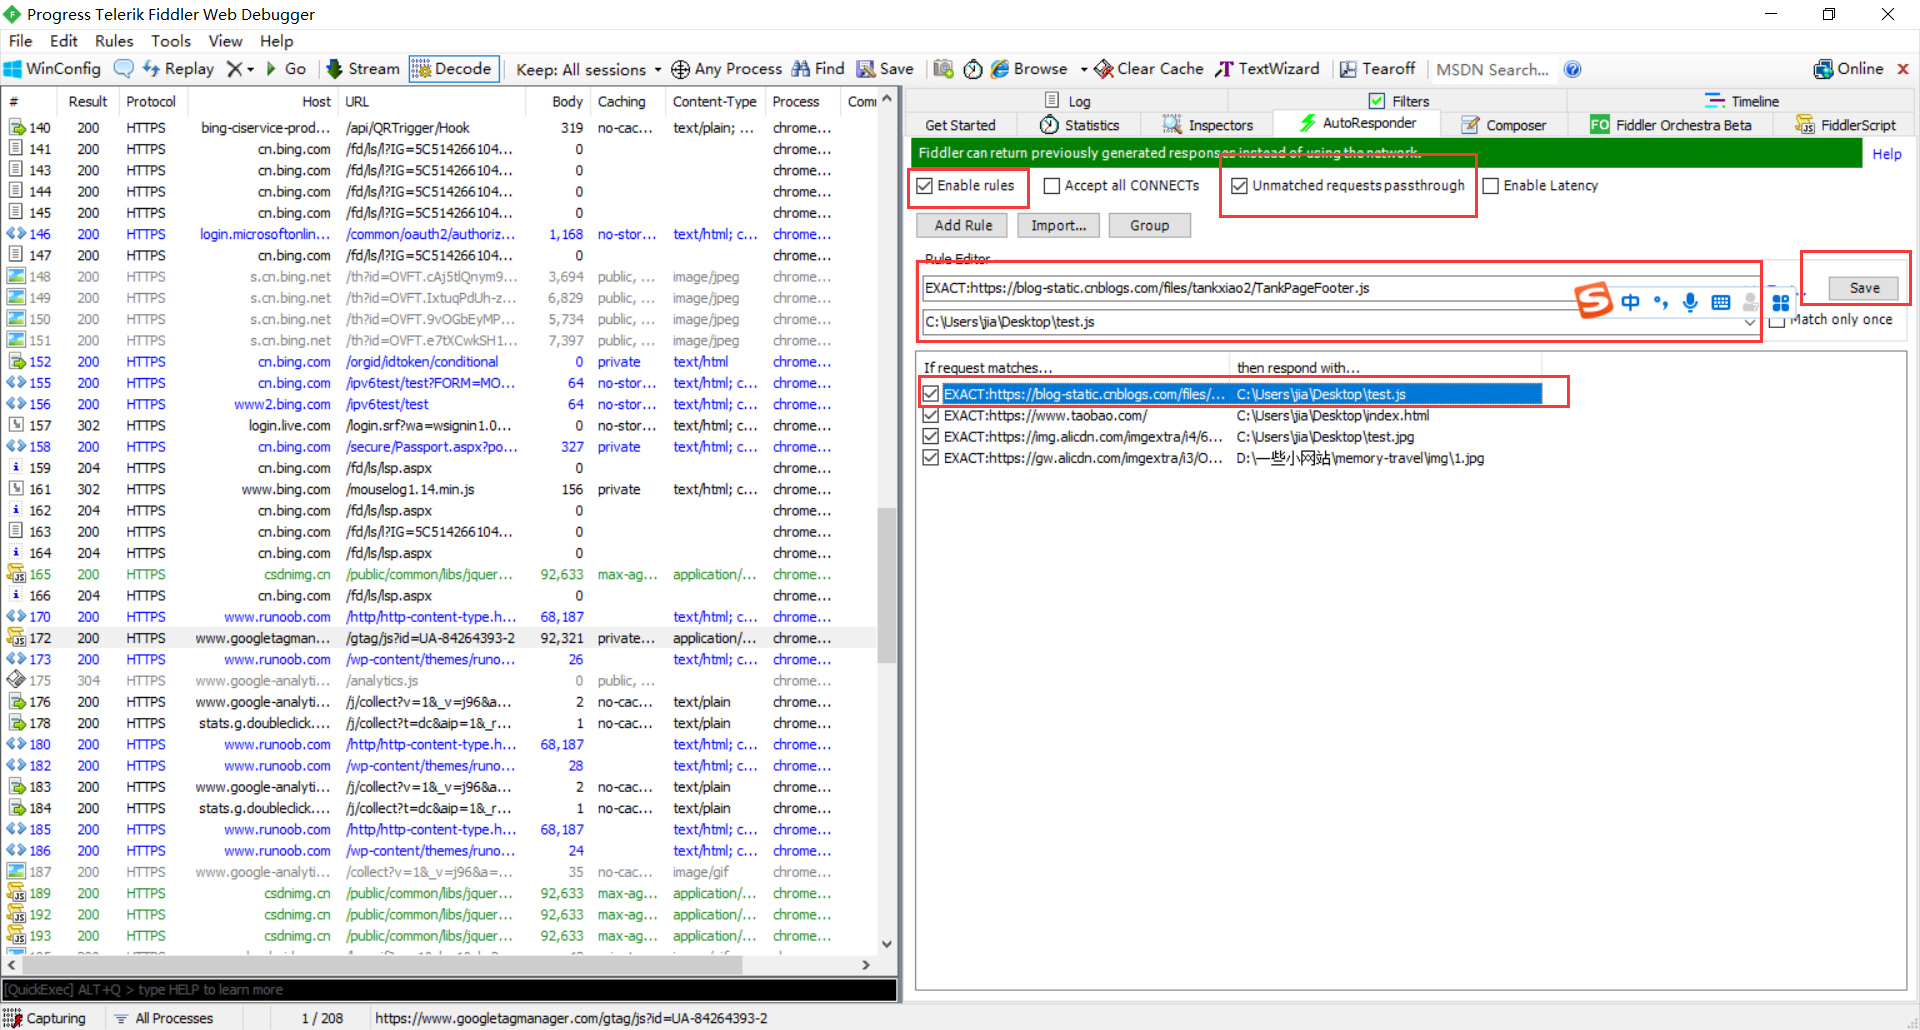This screenshot has width=1920, height=1030.
Task: Click the Online network status icon
Action: pos(1823,69)
